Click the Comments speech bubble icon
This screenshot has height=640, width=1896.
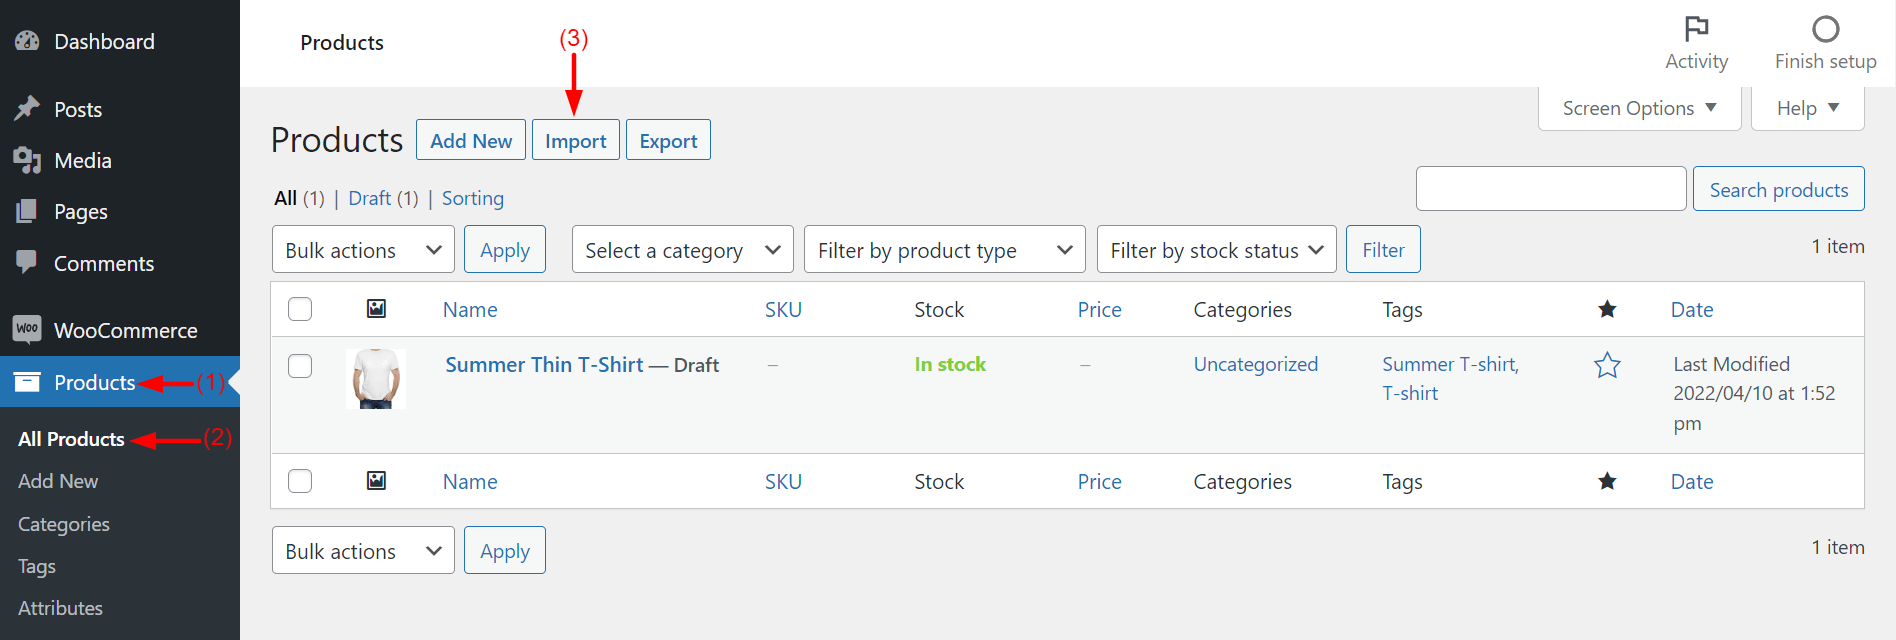27,262
